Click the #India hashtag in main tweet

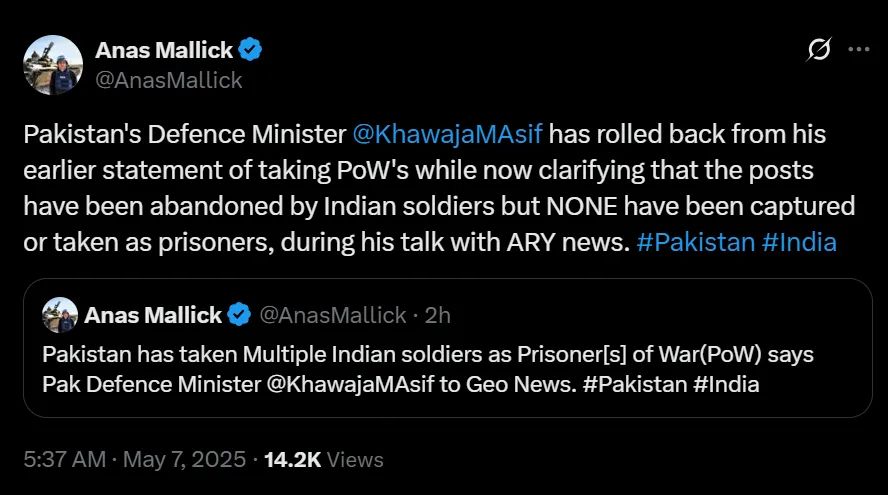(x=799, y=242)
